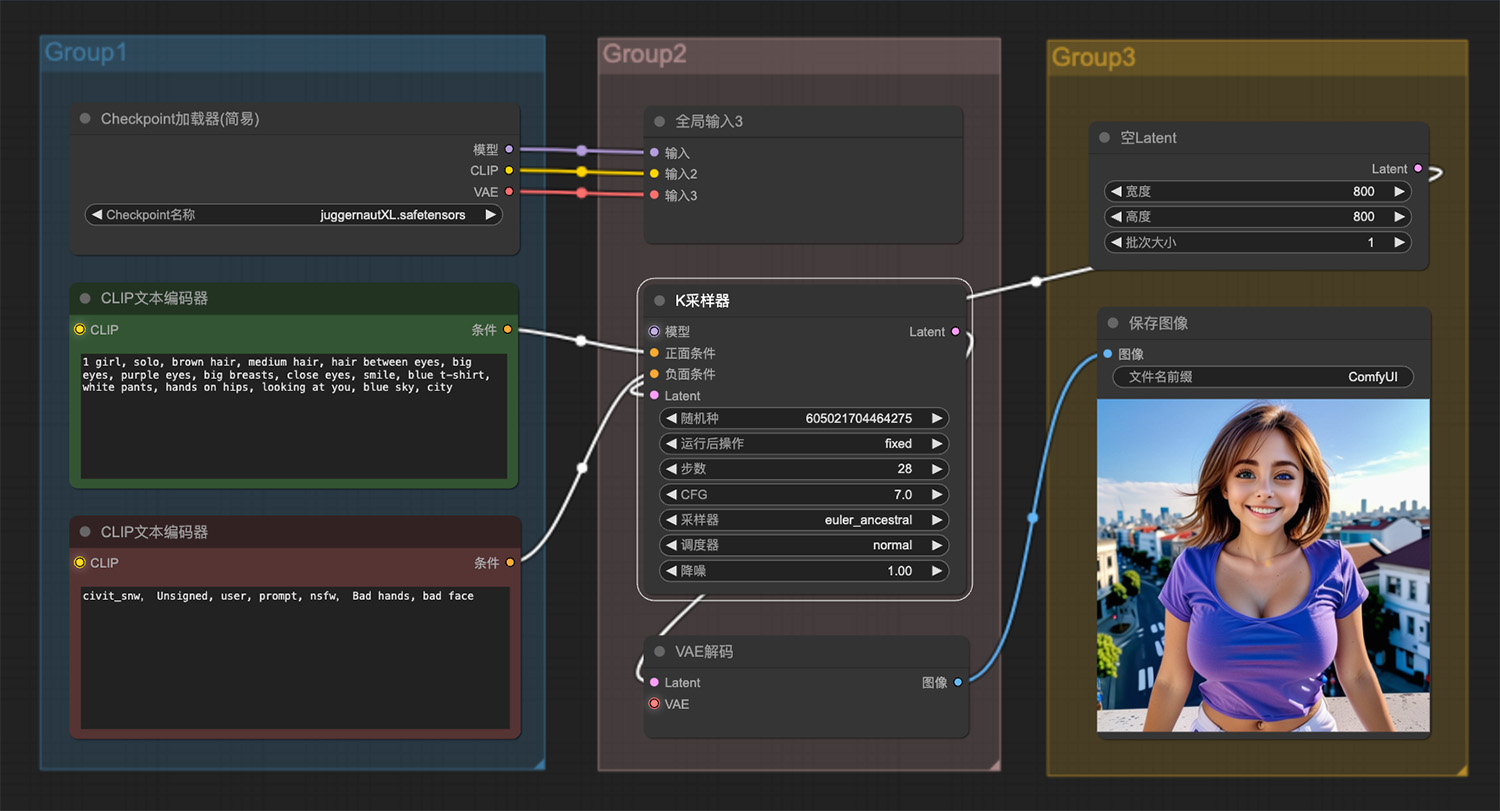Image resolution: width=1500 pixels, height=811 pixels.
Task: Increase 高度 with its right arrow
Action: [1399, 216]
